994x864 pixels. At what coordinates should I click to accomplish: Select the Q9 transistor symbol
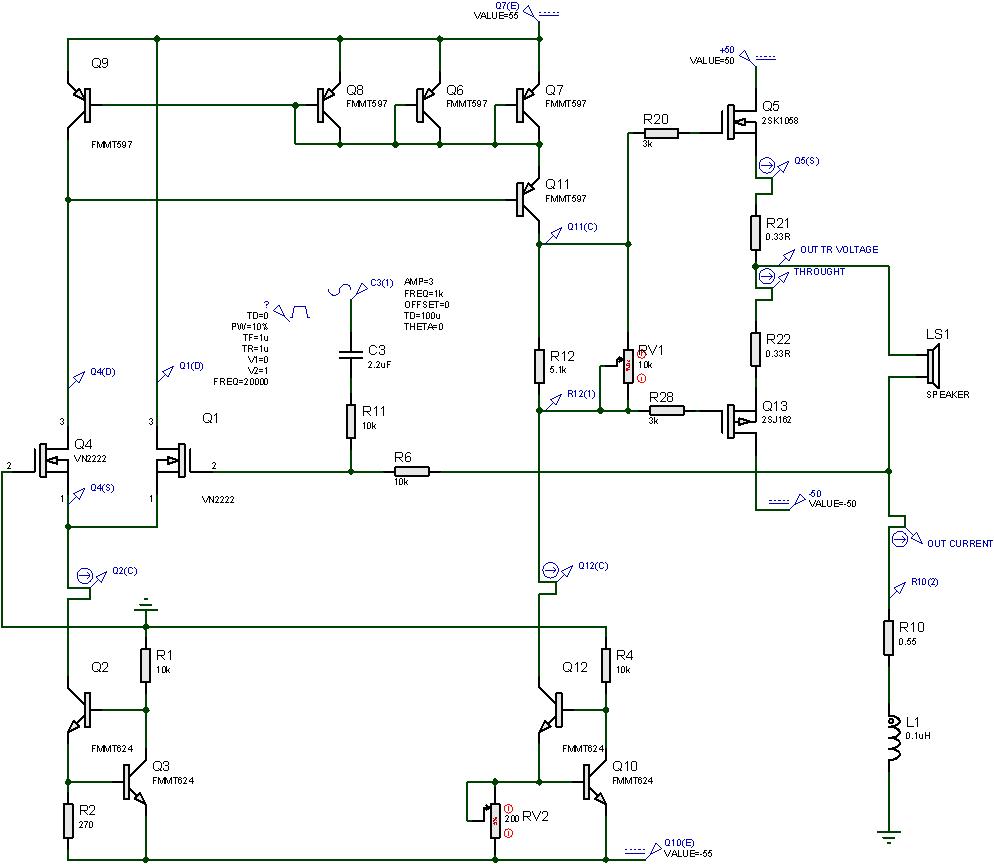point(80,105)
